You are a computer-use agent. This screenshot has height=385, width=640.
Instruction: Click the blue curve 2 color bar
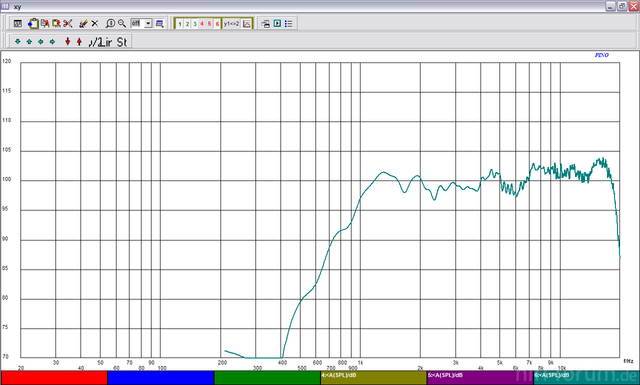pyautogui.click(x=160, y=378)
